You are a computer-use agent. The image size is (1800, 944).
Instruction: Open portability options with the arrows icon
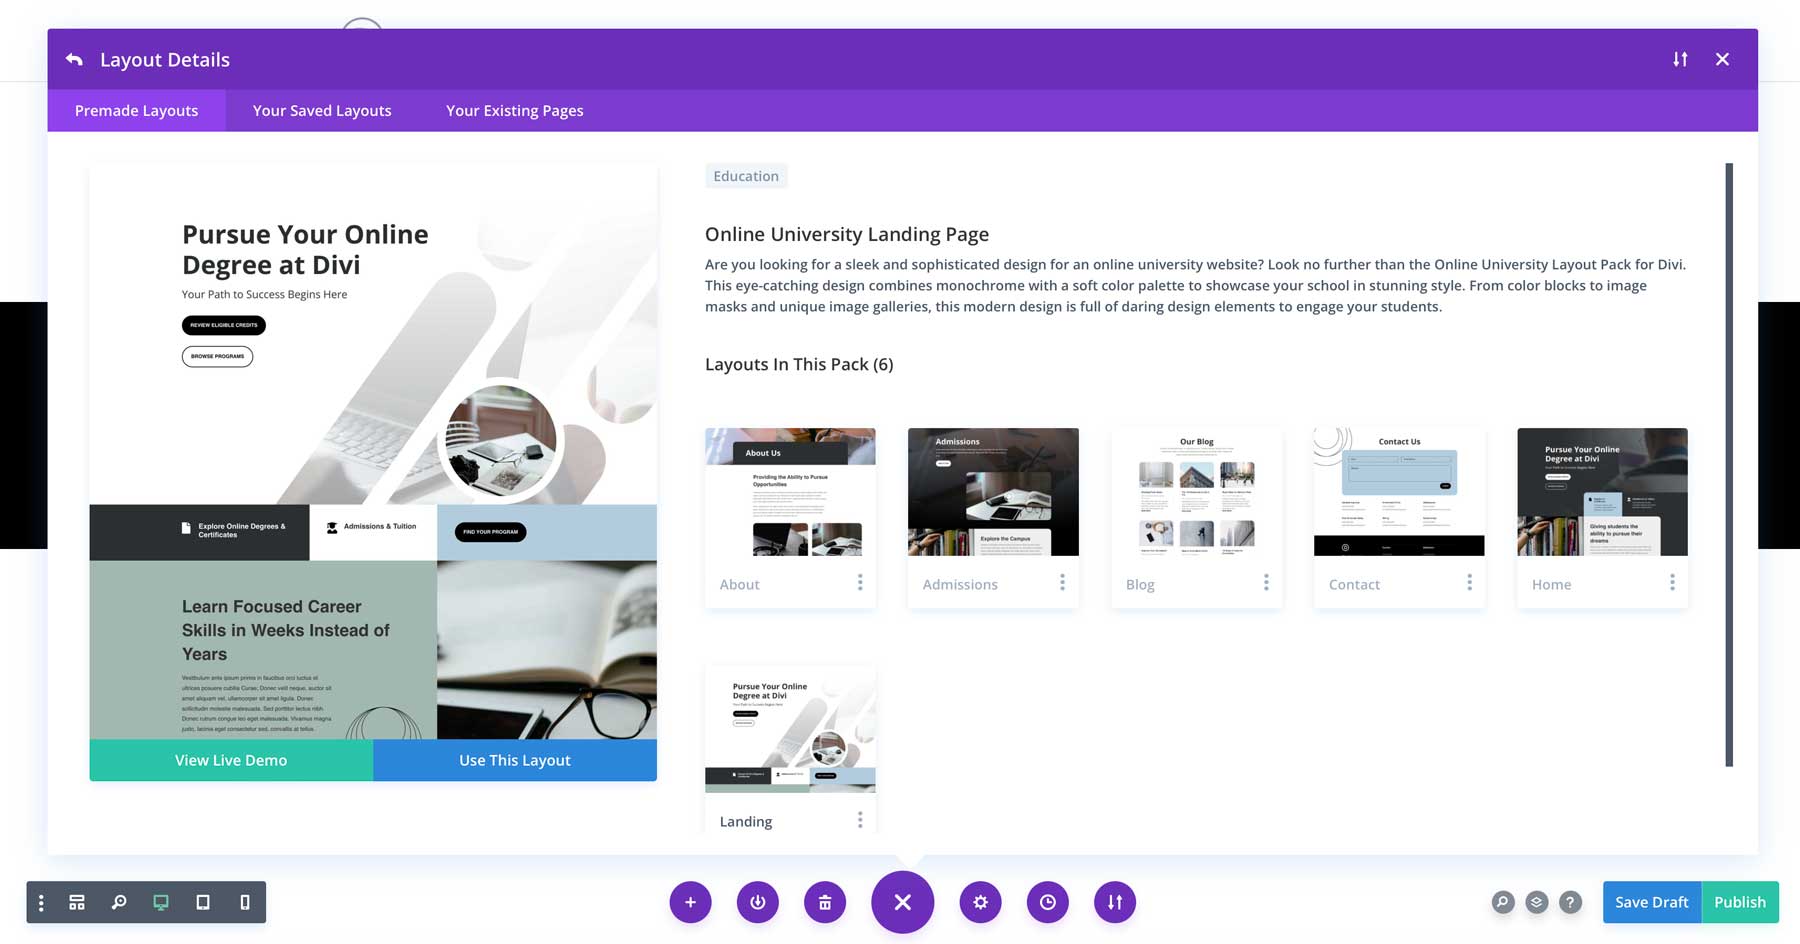click(x=1114, y=902)
